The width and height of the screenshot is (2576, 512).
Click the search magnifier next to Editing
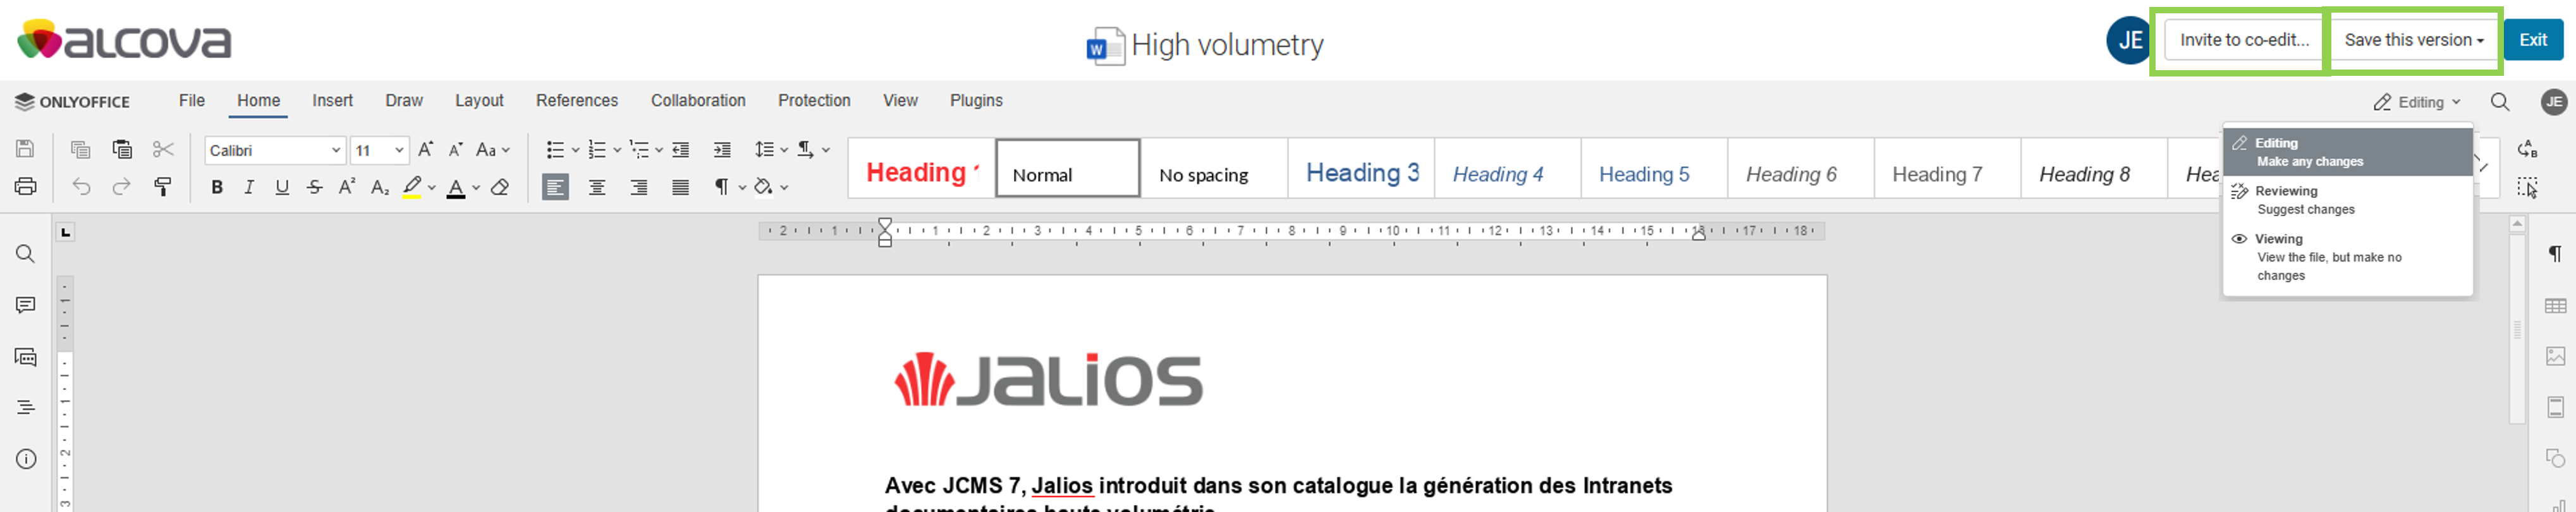pos(2500,102)
